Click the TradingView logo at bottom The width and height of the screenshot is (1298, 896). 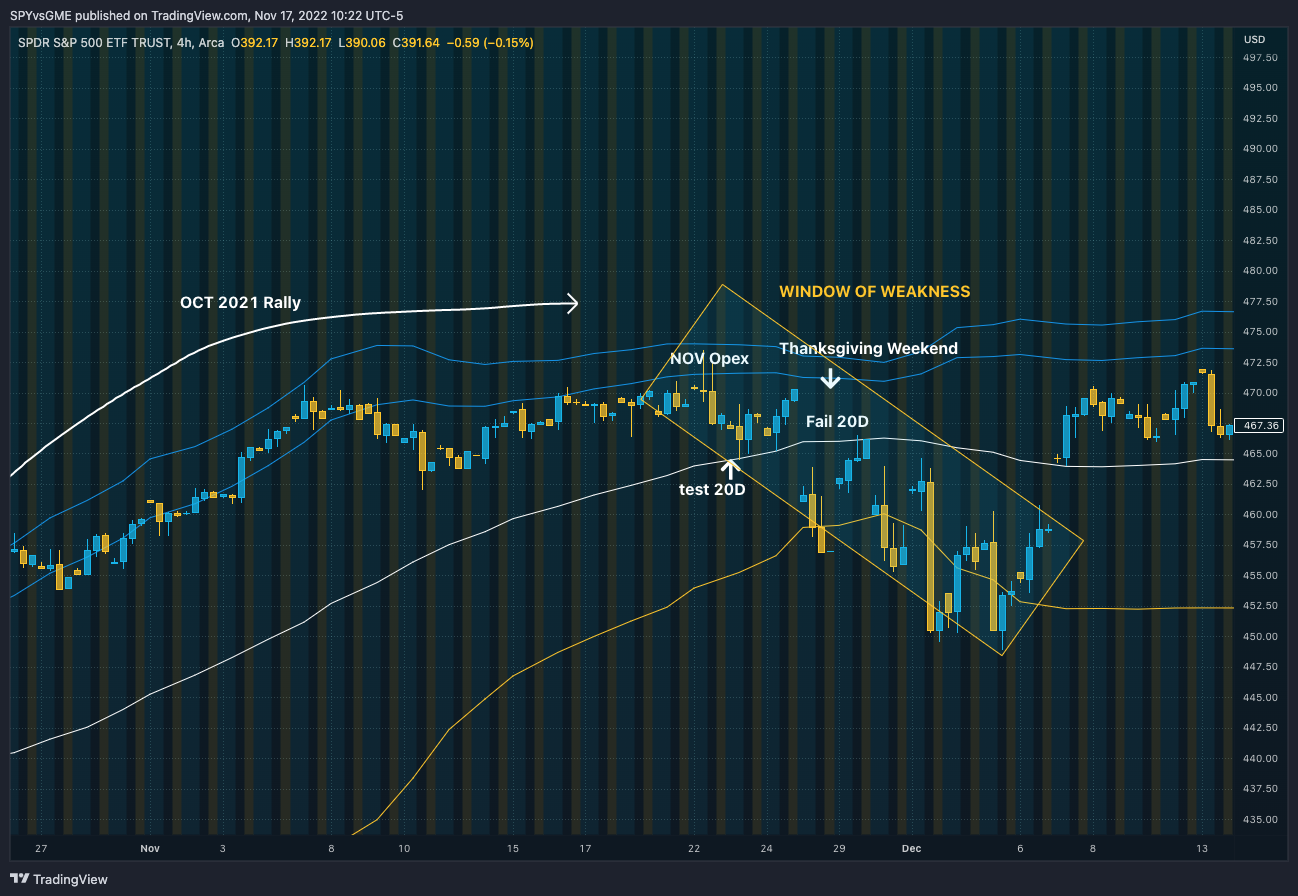[x=58, y=880]
